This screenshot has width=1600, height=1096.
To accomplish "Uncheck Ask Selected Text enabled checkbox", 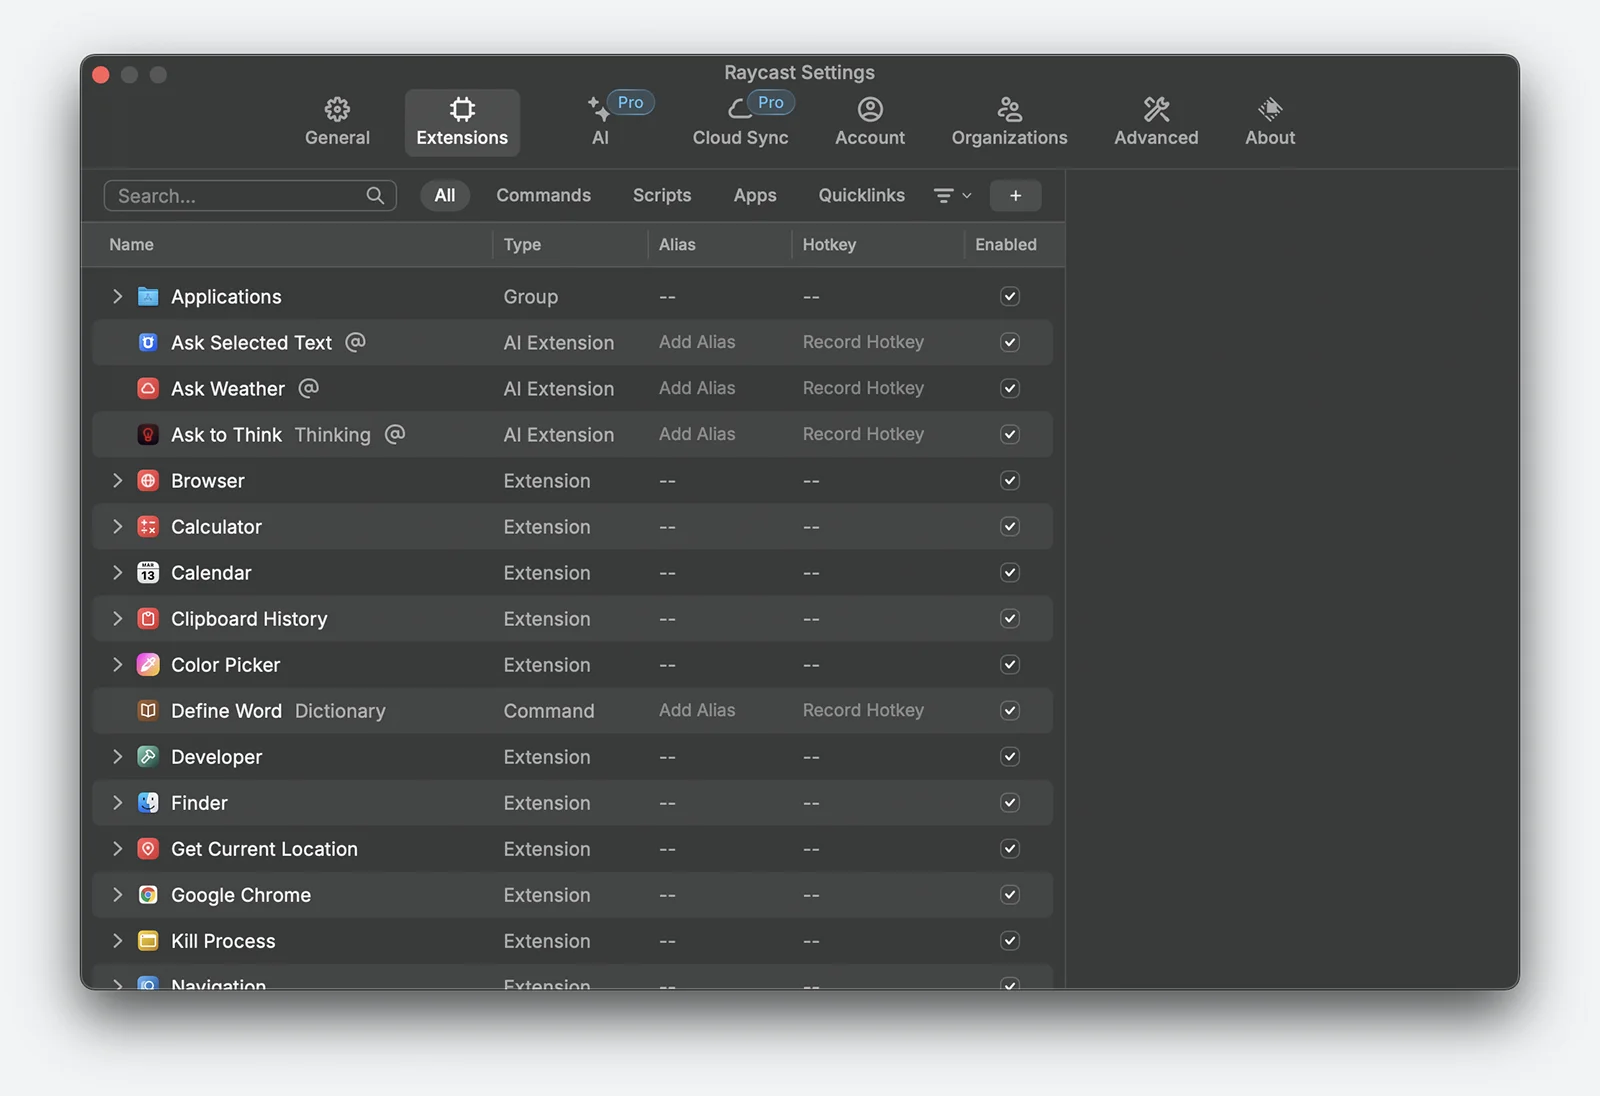I will pyautogui.click(x=1010, y=342).
